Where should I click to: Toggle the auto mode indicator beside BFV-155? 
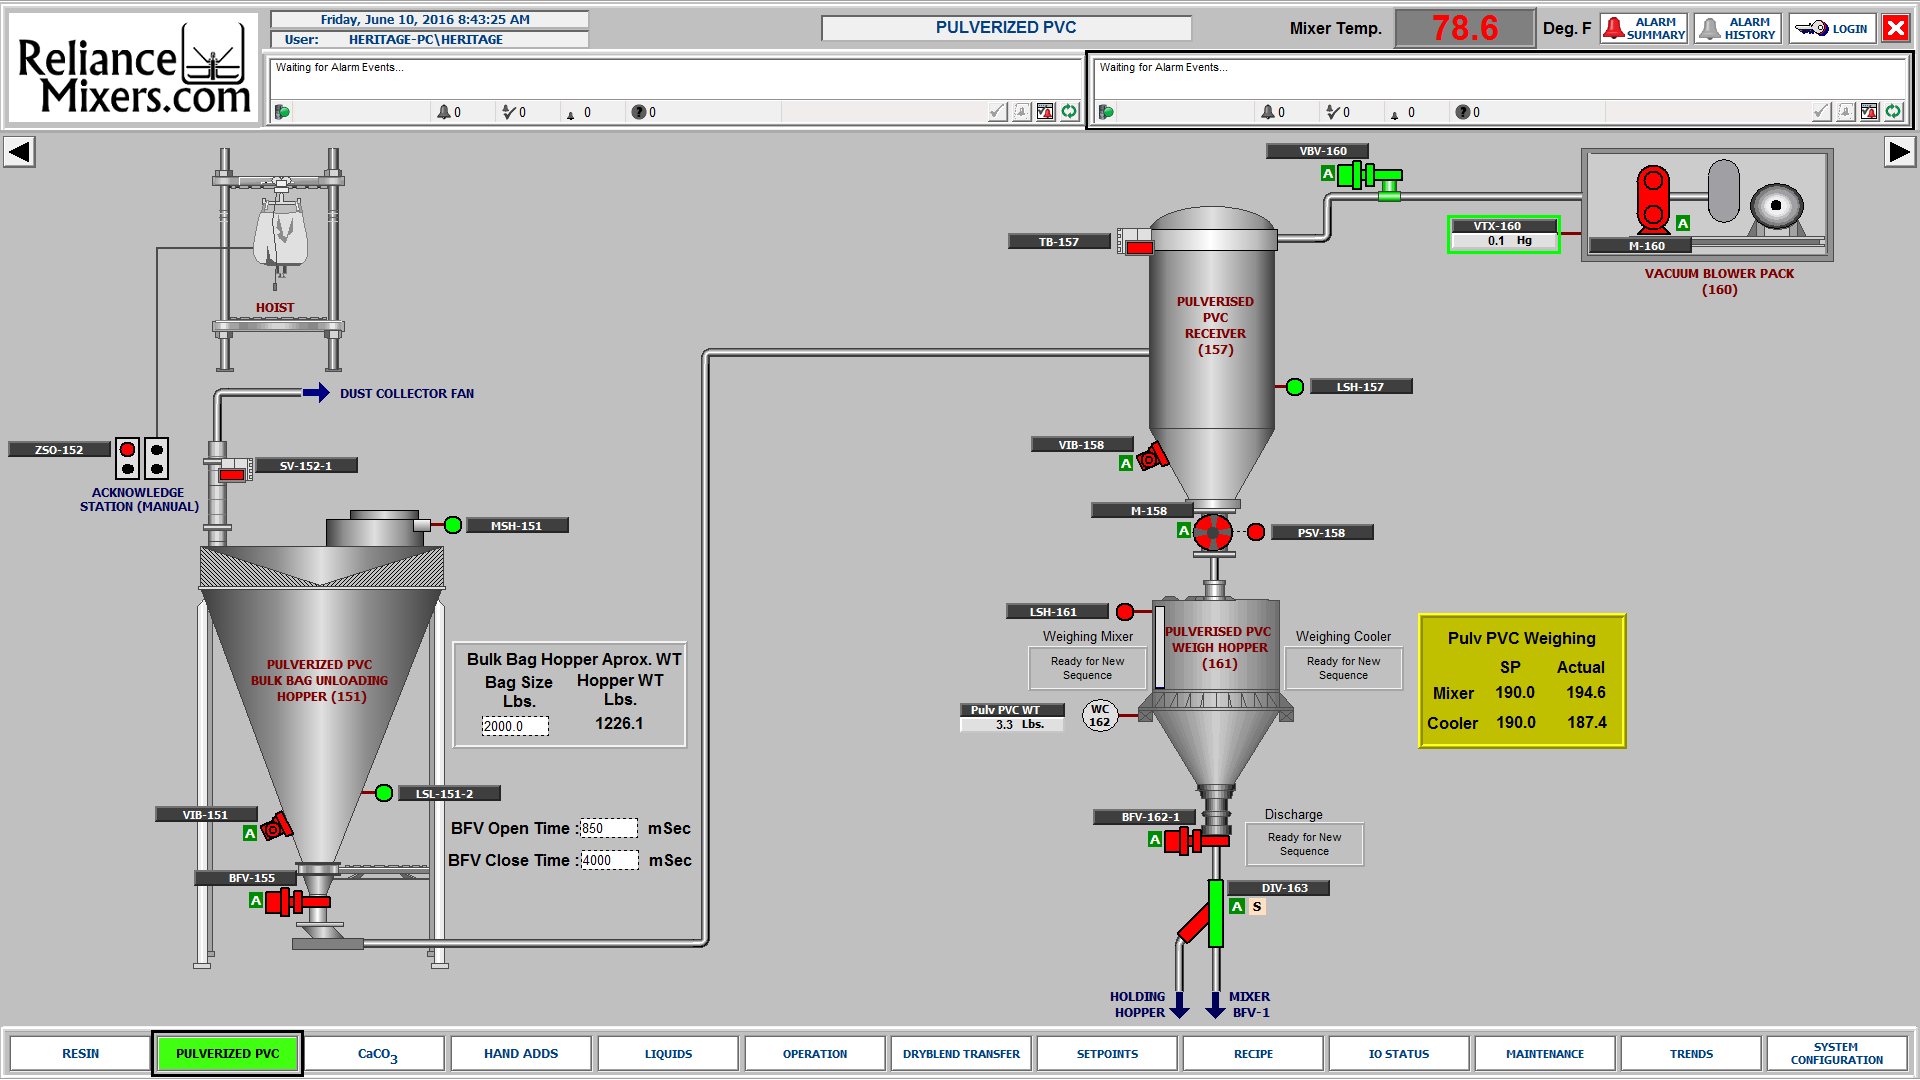point(256,901)
